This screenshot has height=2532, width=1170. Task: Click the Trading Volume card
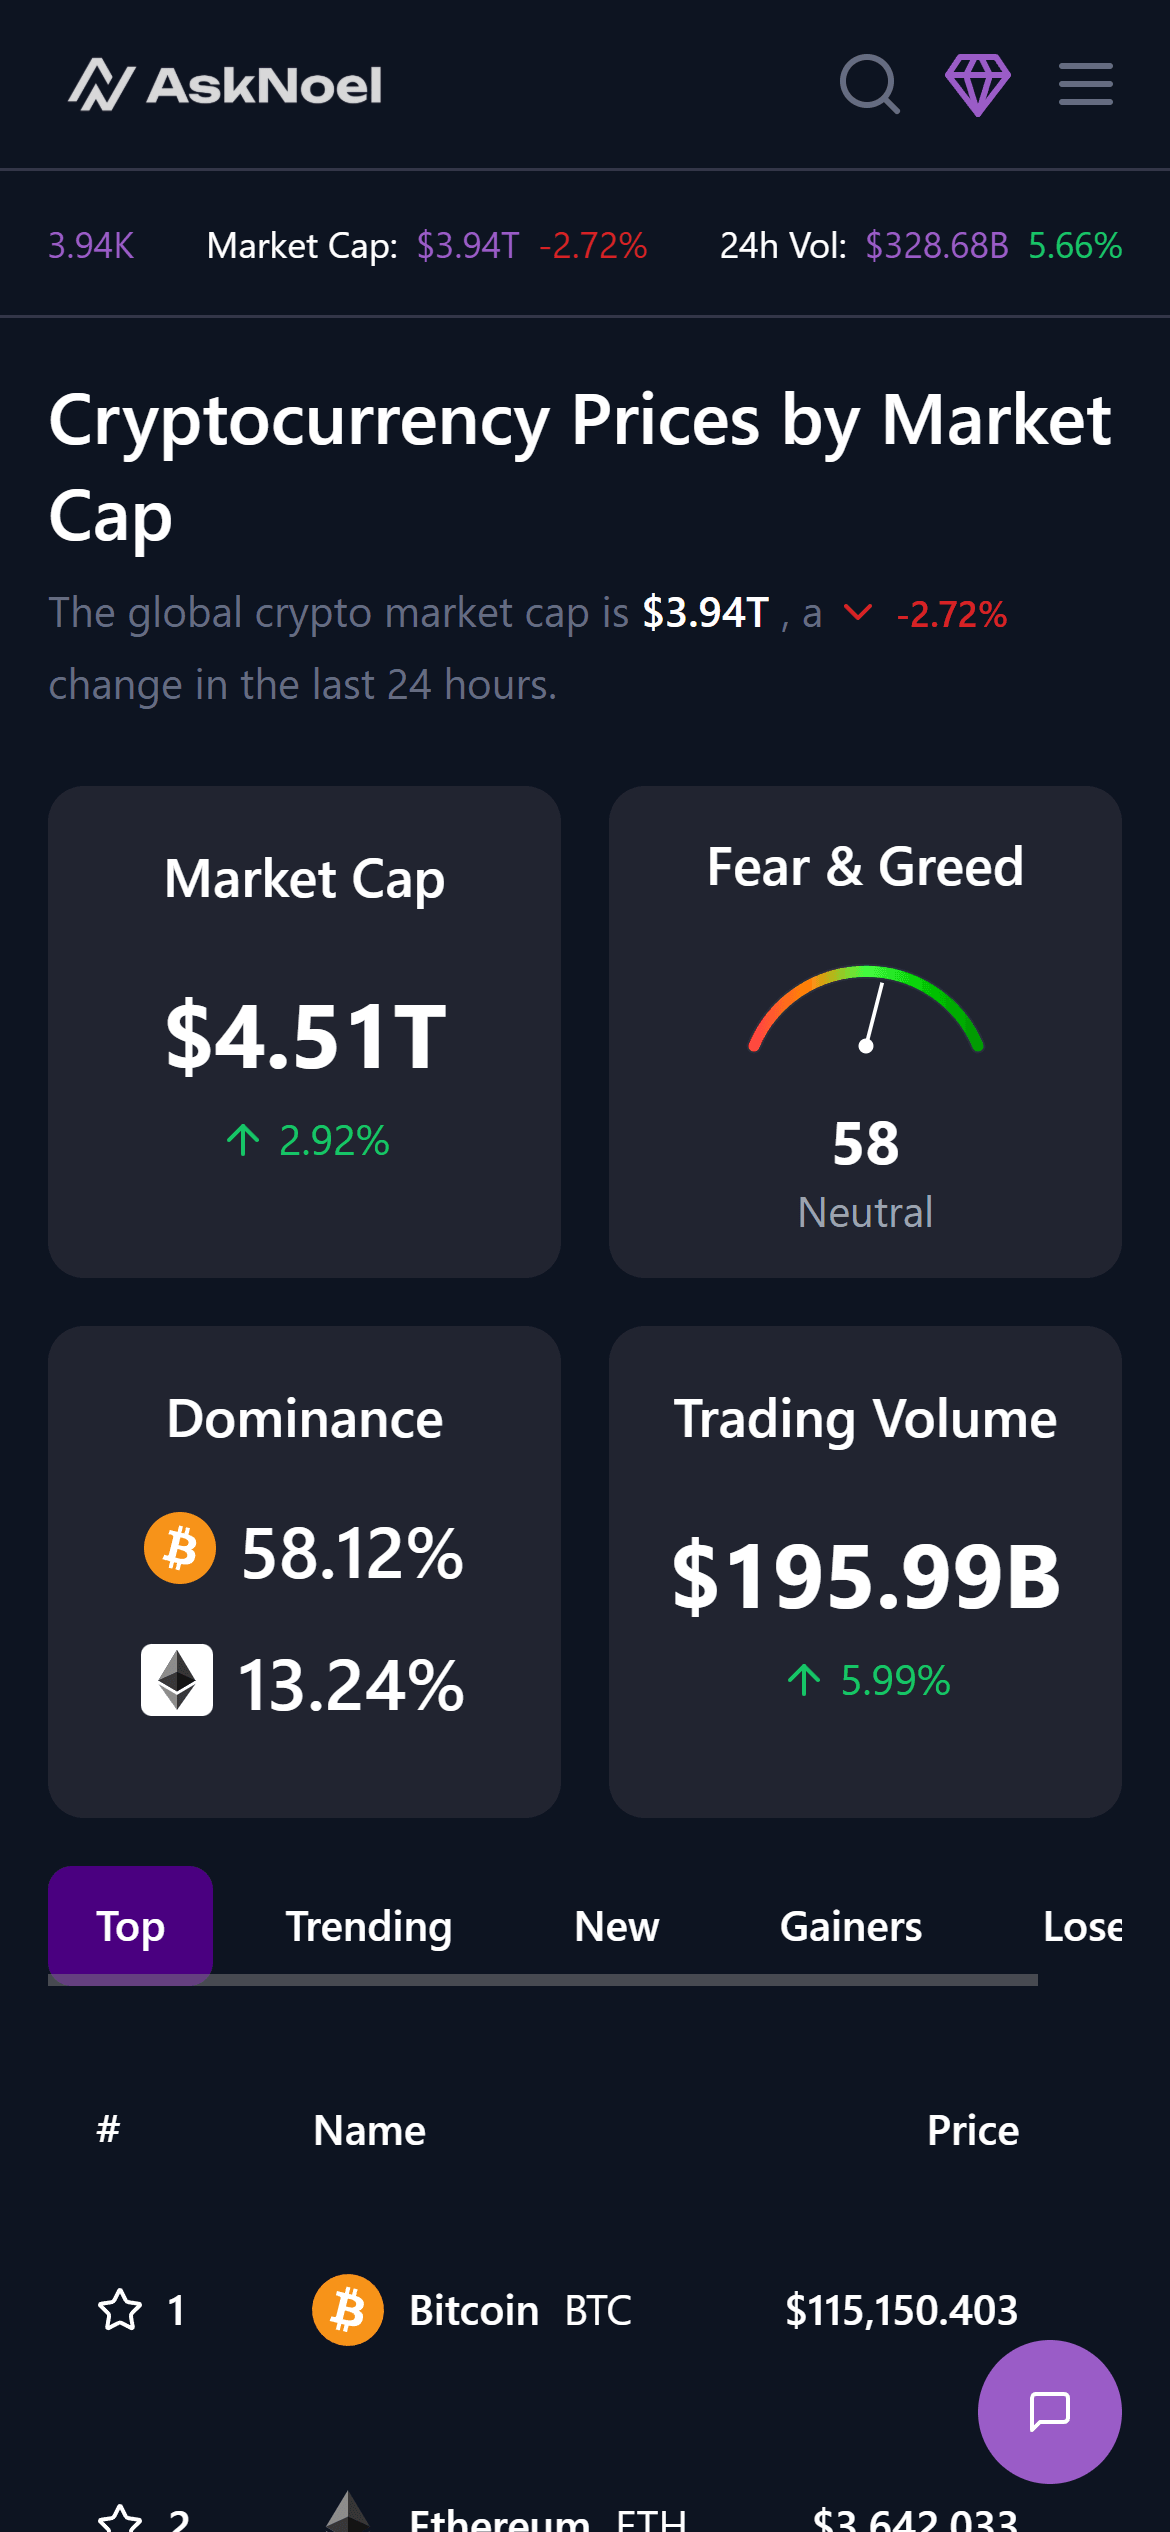click(865, 1571)
